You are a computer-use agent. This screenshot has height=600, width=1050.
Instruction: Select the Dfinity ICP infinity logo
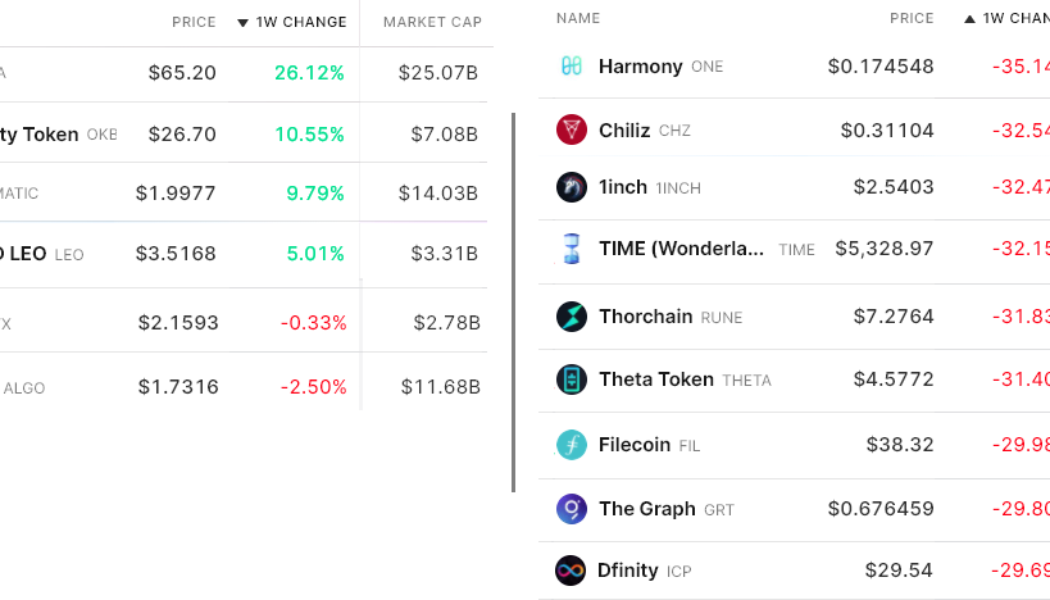click(571, 570)
